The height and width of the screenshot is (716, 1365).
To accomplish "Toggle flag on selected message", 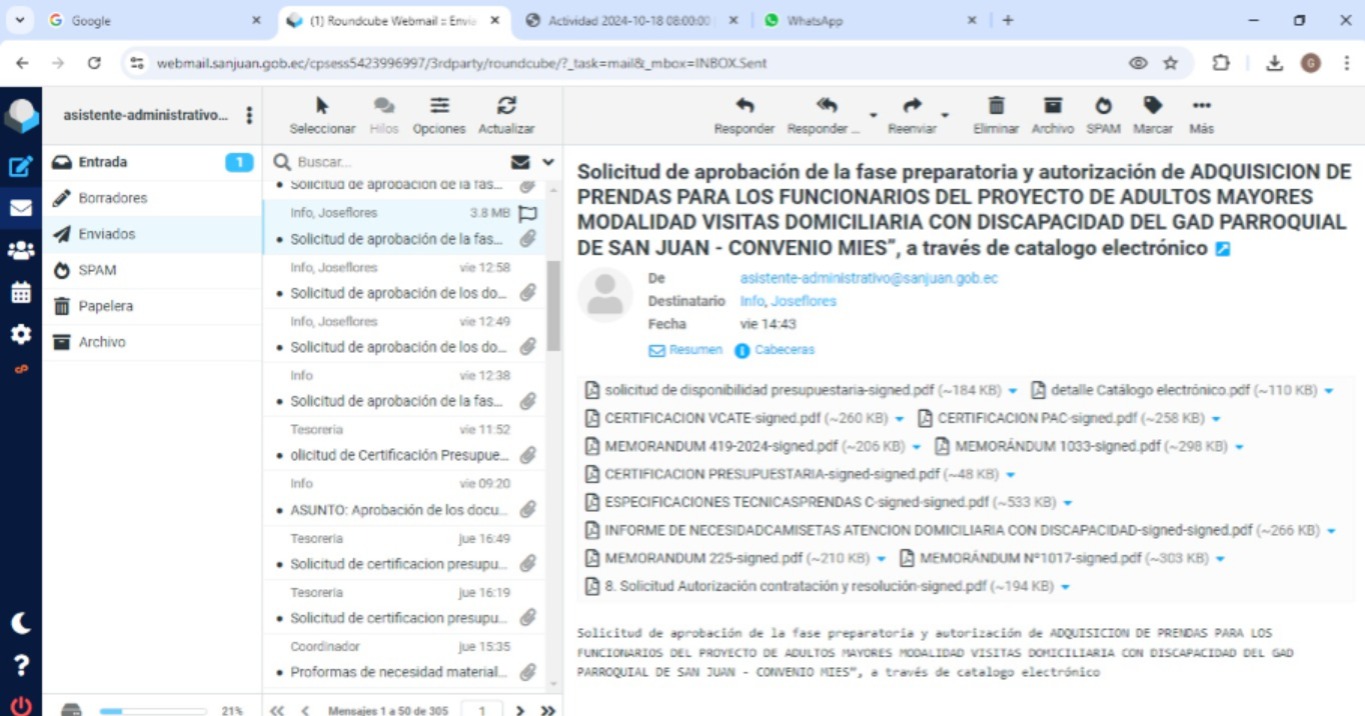I will (x=528, y=213).
